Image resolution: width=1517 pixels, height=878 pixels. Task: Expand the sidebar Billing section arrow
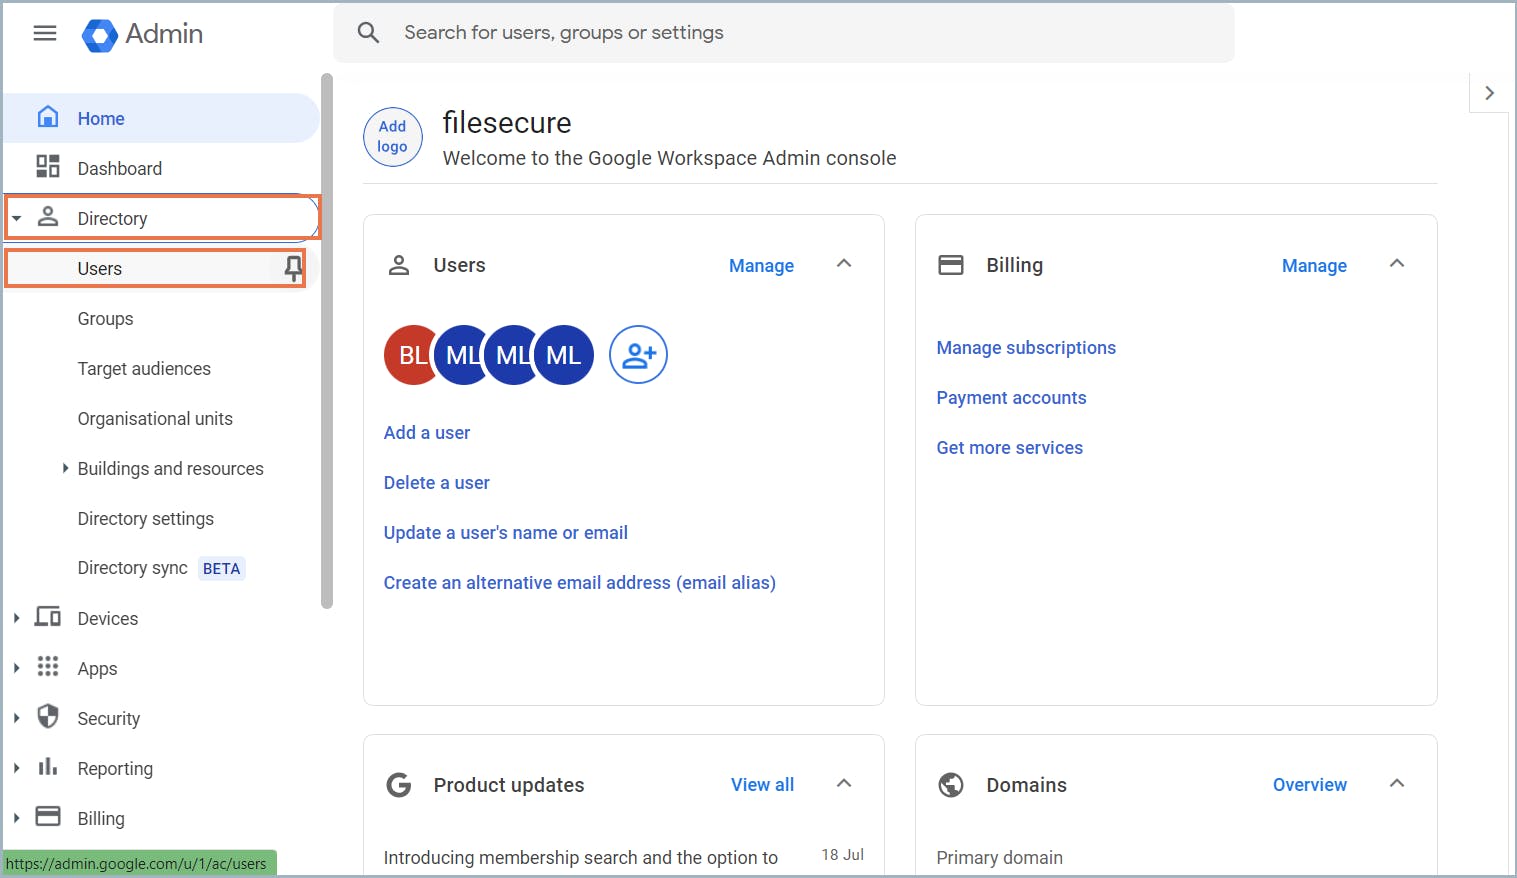click(x=17, y=818)
